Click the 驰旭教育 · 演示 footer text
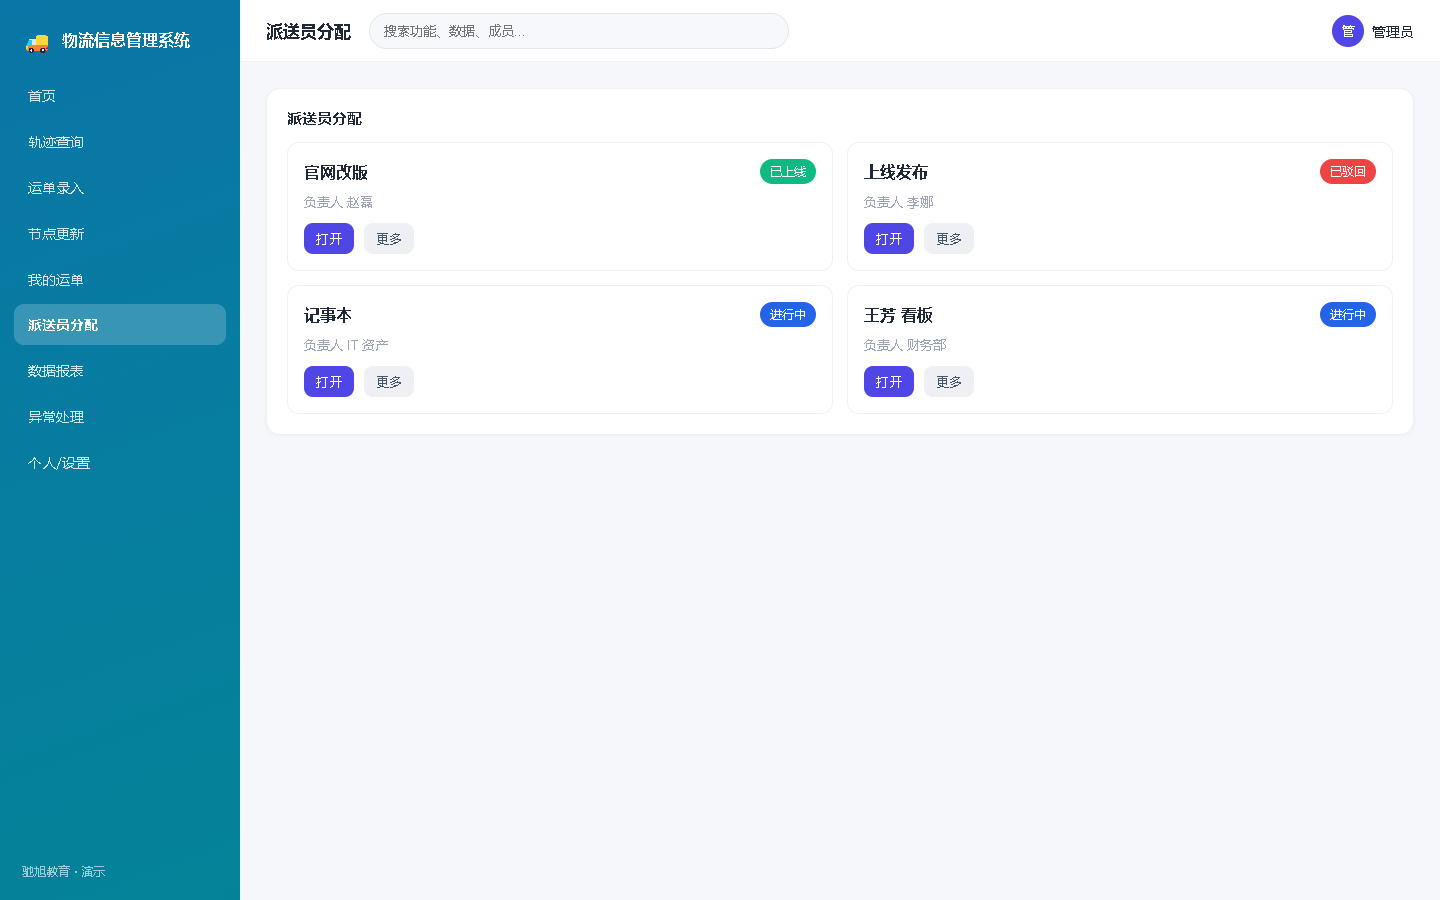 (63, 872)
